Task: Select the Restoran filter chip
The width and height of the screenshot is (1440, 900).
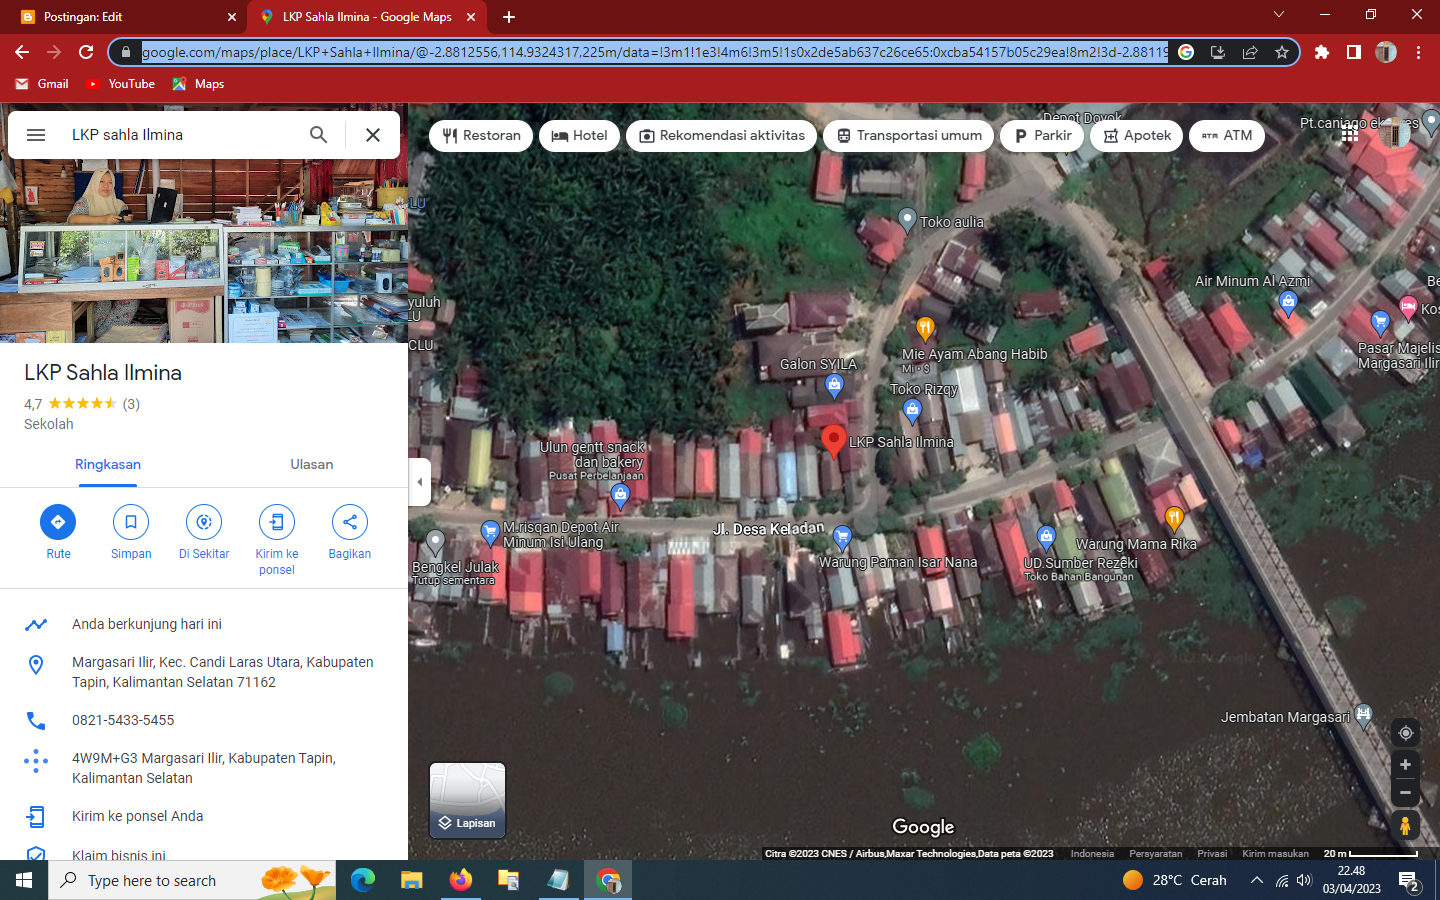Action: coord(481,136)
